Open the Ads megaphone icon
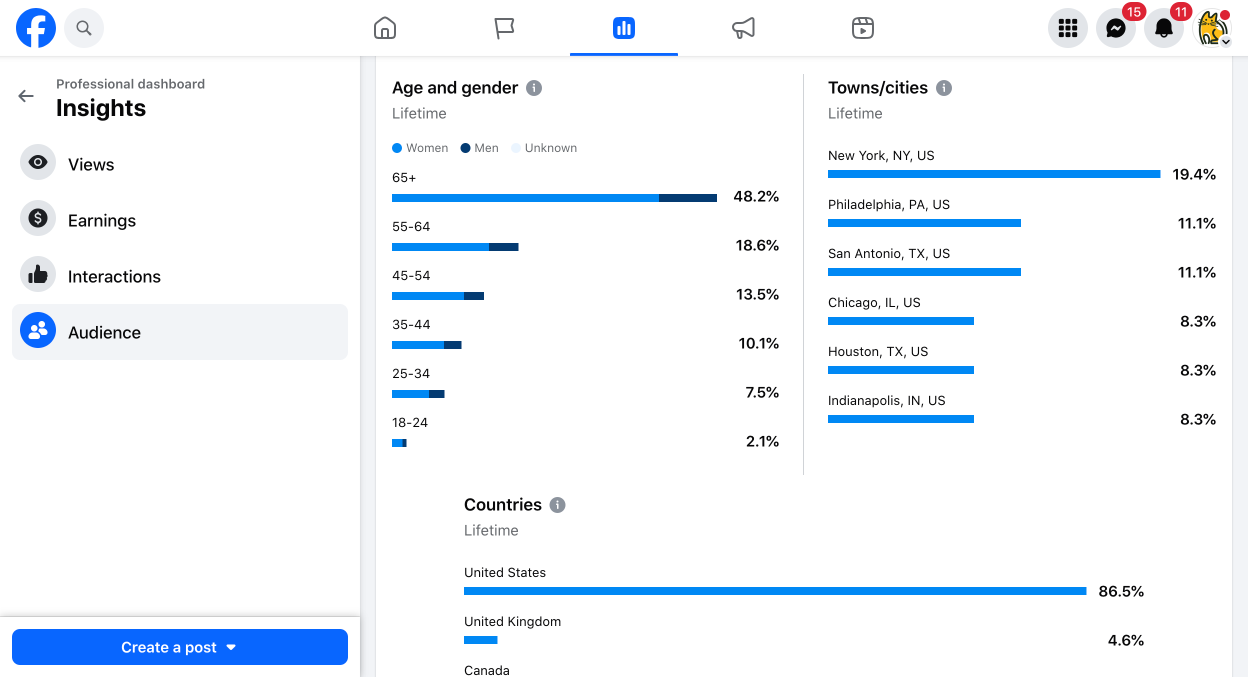This screenshot has height=677, width=1248. click(x=743, y=28)
